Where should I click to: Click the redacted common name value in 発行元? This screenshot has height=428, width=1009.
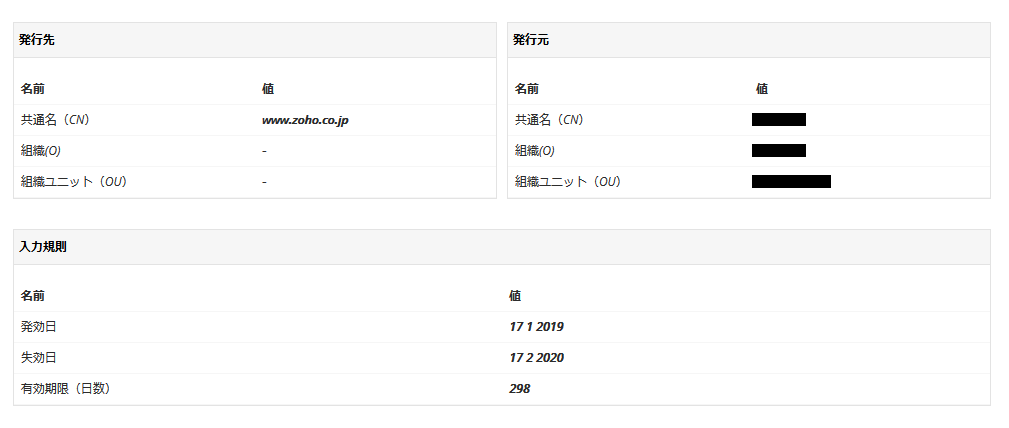point(779,120)
